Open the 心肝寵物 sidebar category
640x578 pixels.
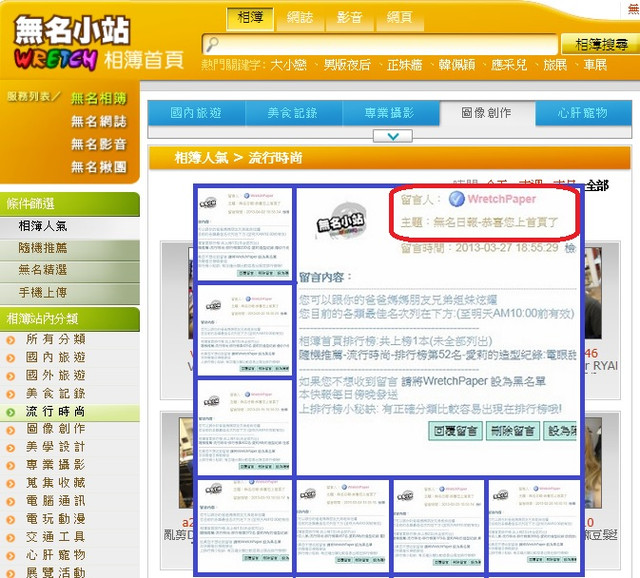click(x=56, y=555)
